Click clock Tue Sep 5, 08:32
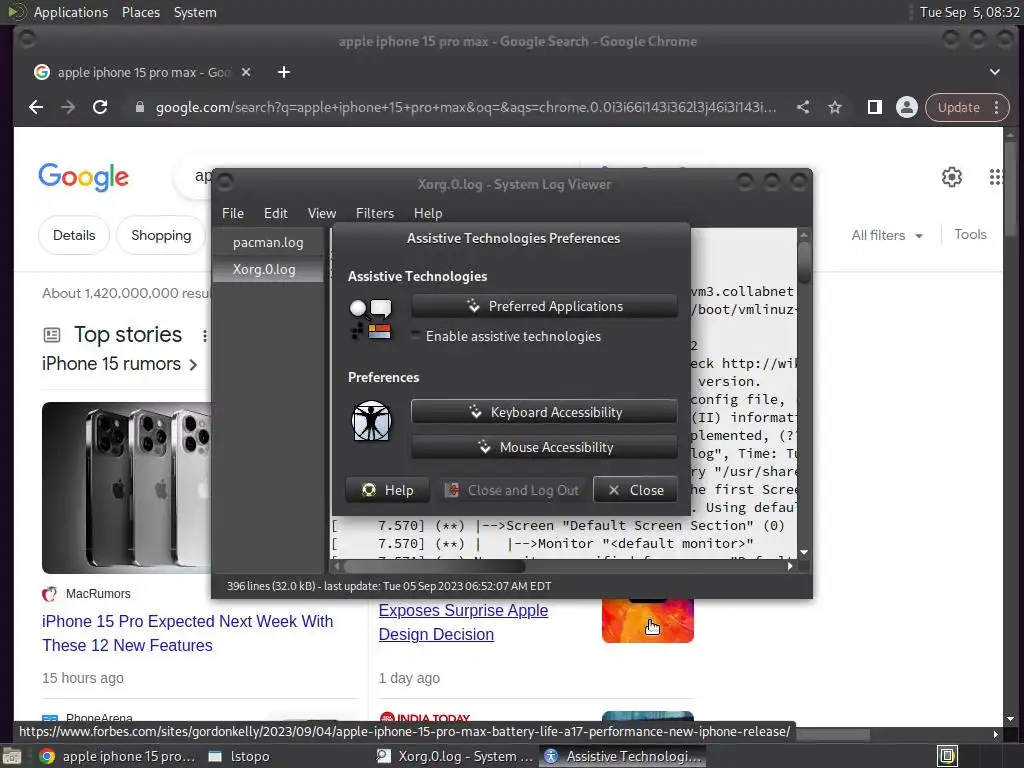 pos(969,12)
